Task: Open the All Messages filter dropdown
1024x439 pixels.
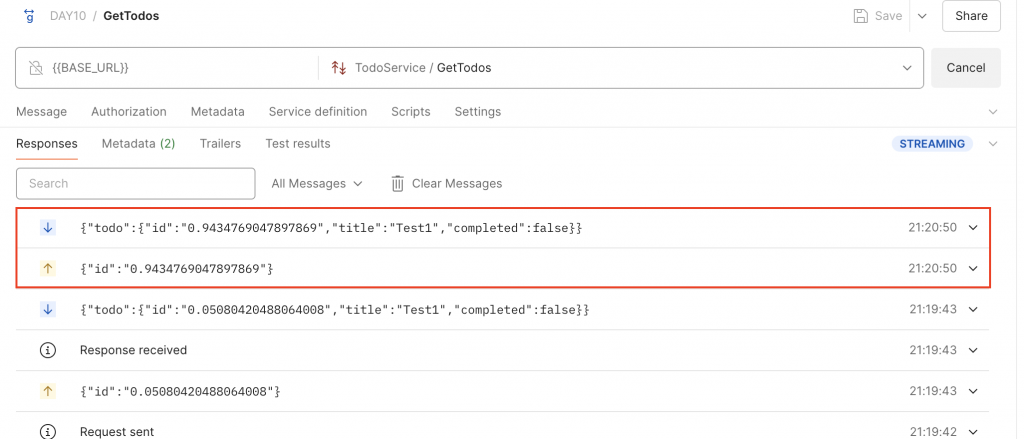Action: 317,184
